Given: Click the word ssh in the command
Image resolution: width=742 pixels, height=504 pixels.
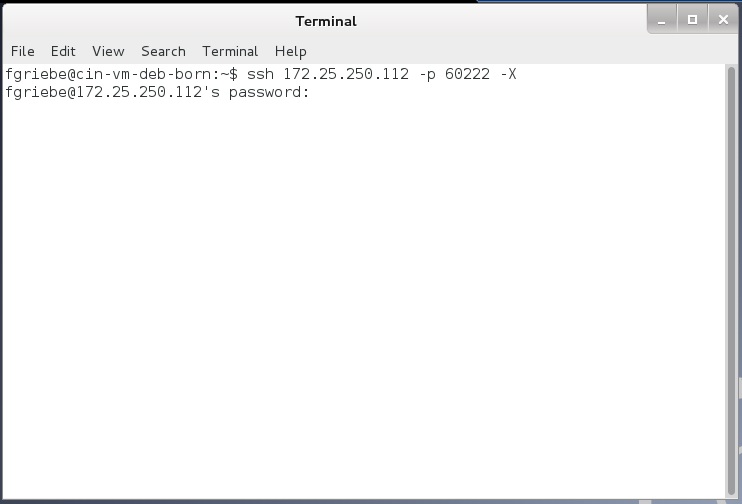Looking at the screenshot, I should coord(260,74).
